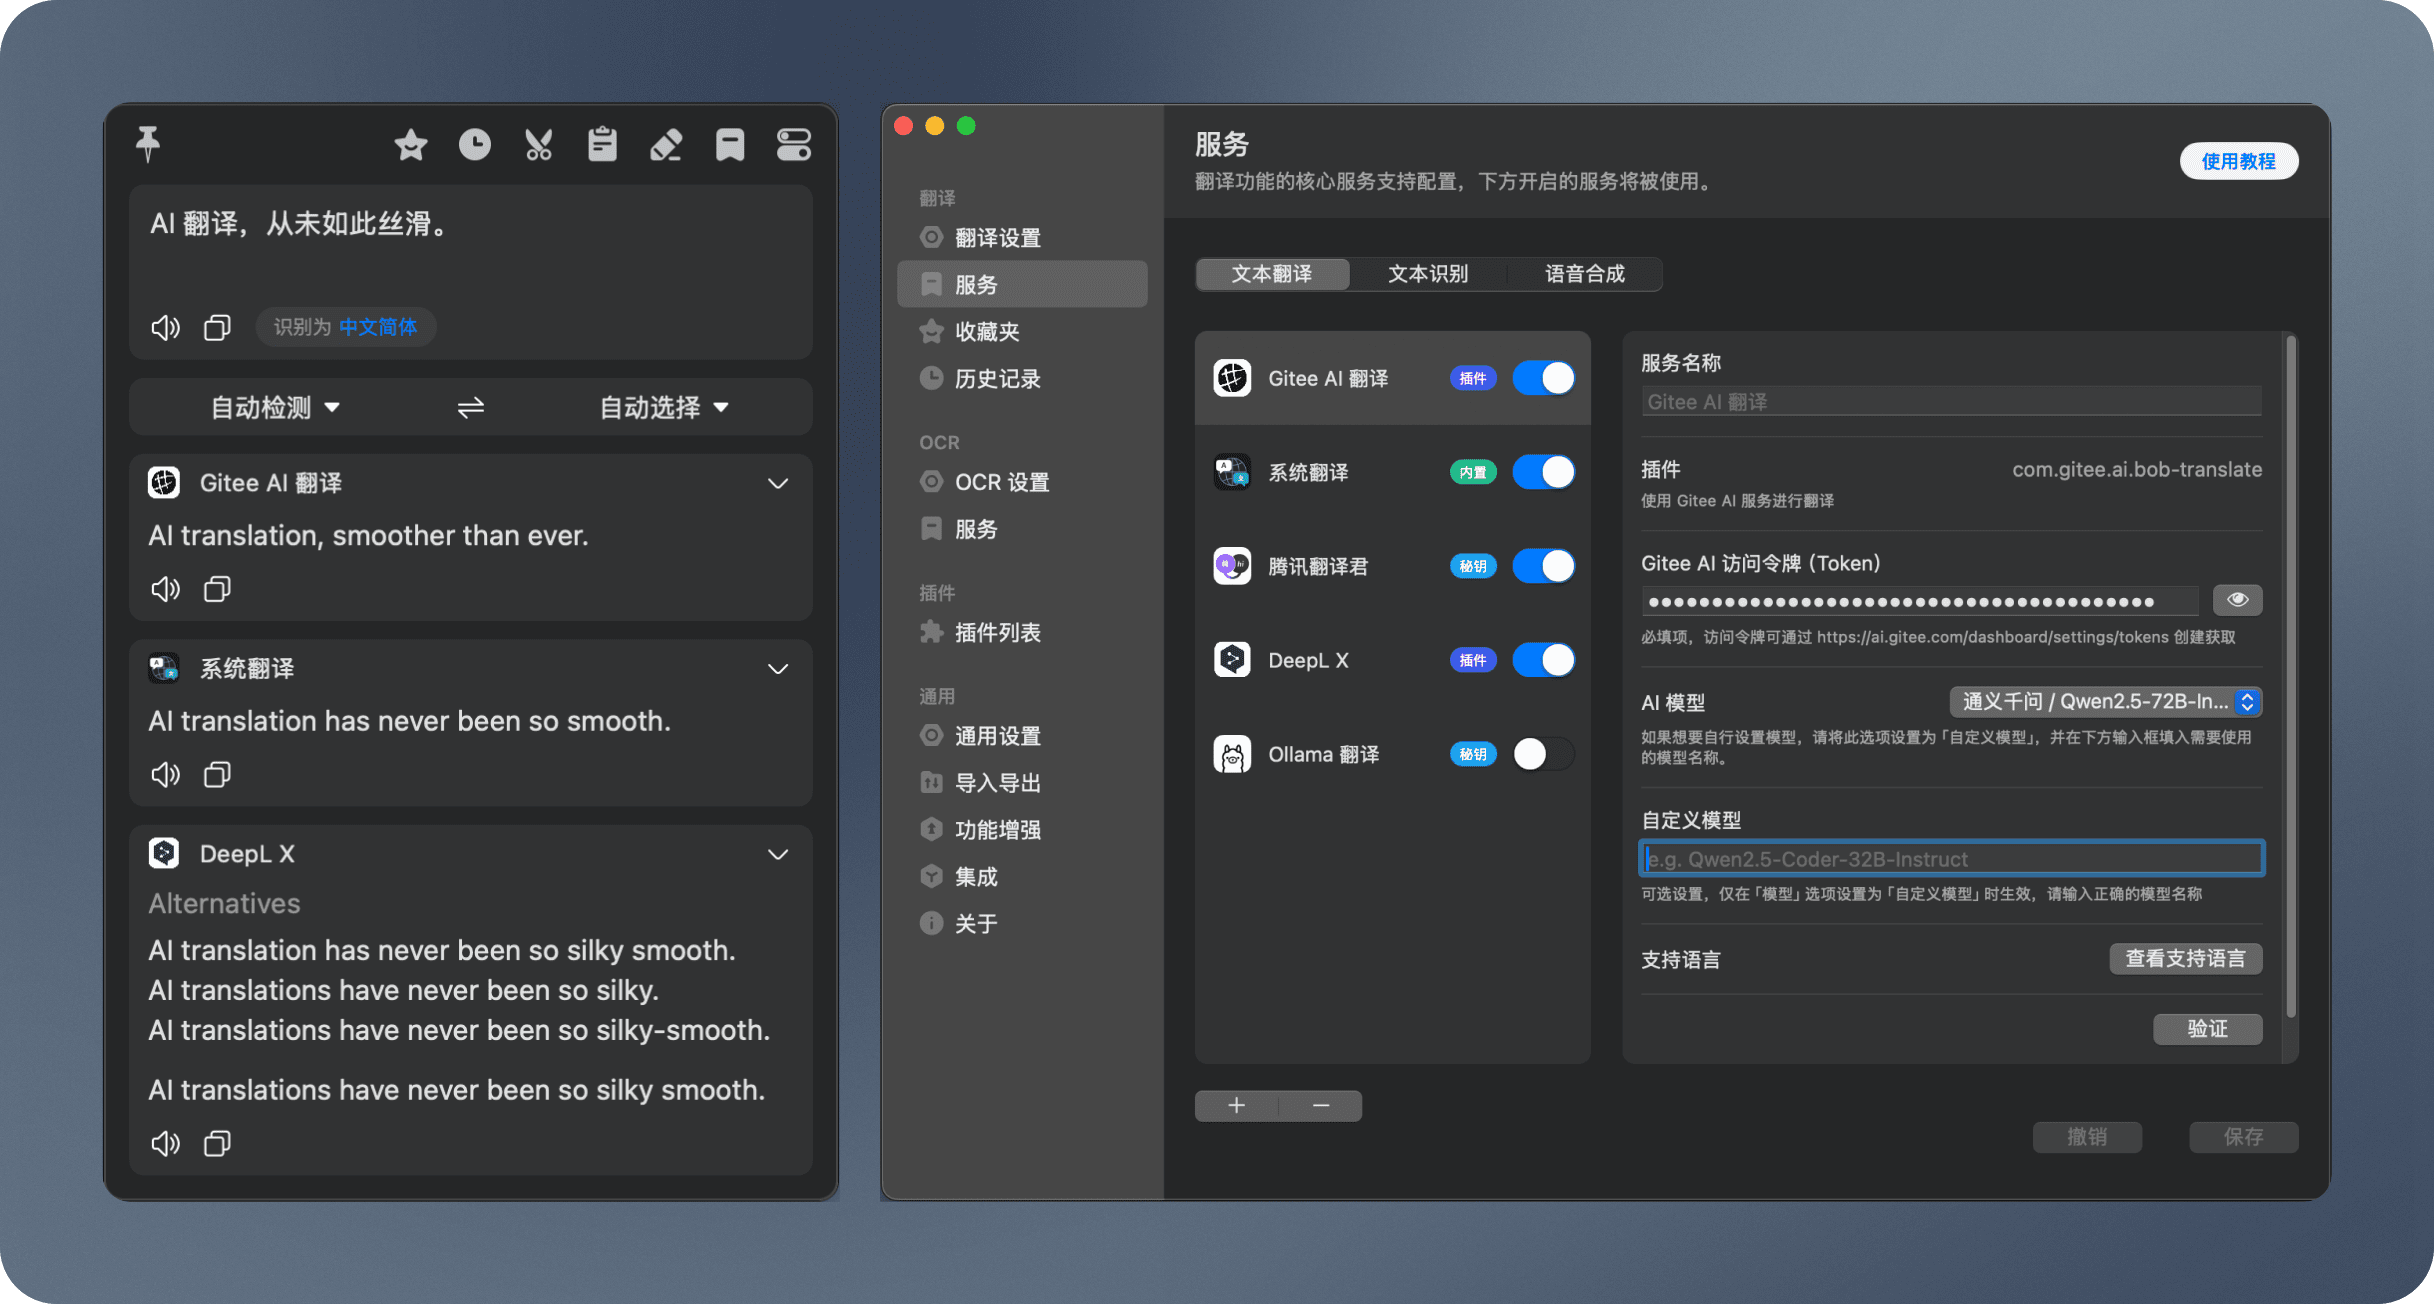This screenshot has height=1304, width=2434.
Task: Open 插件列表 in the sidebar
Action: [997, 633]
